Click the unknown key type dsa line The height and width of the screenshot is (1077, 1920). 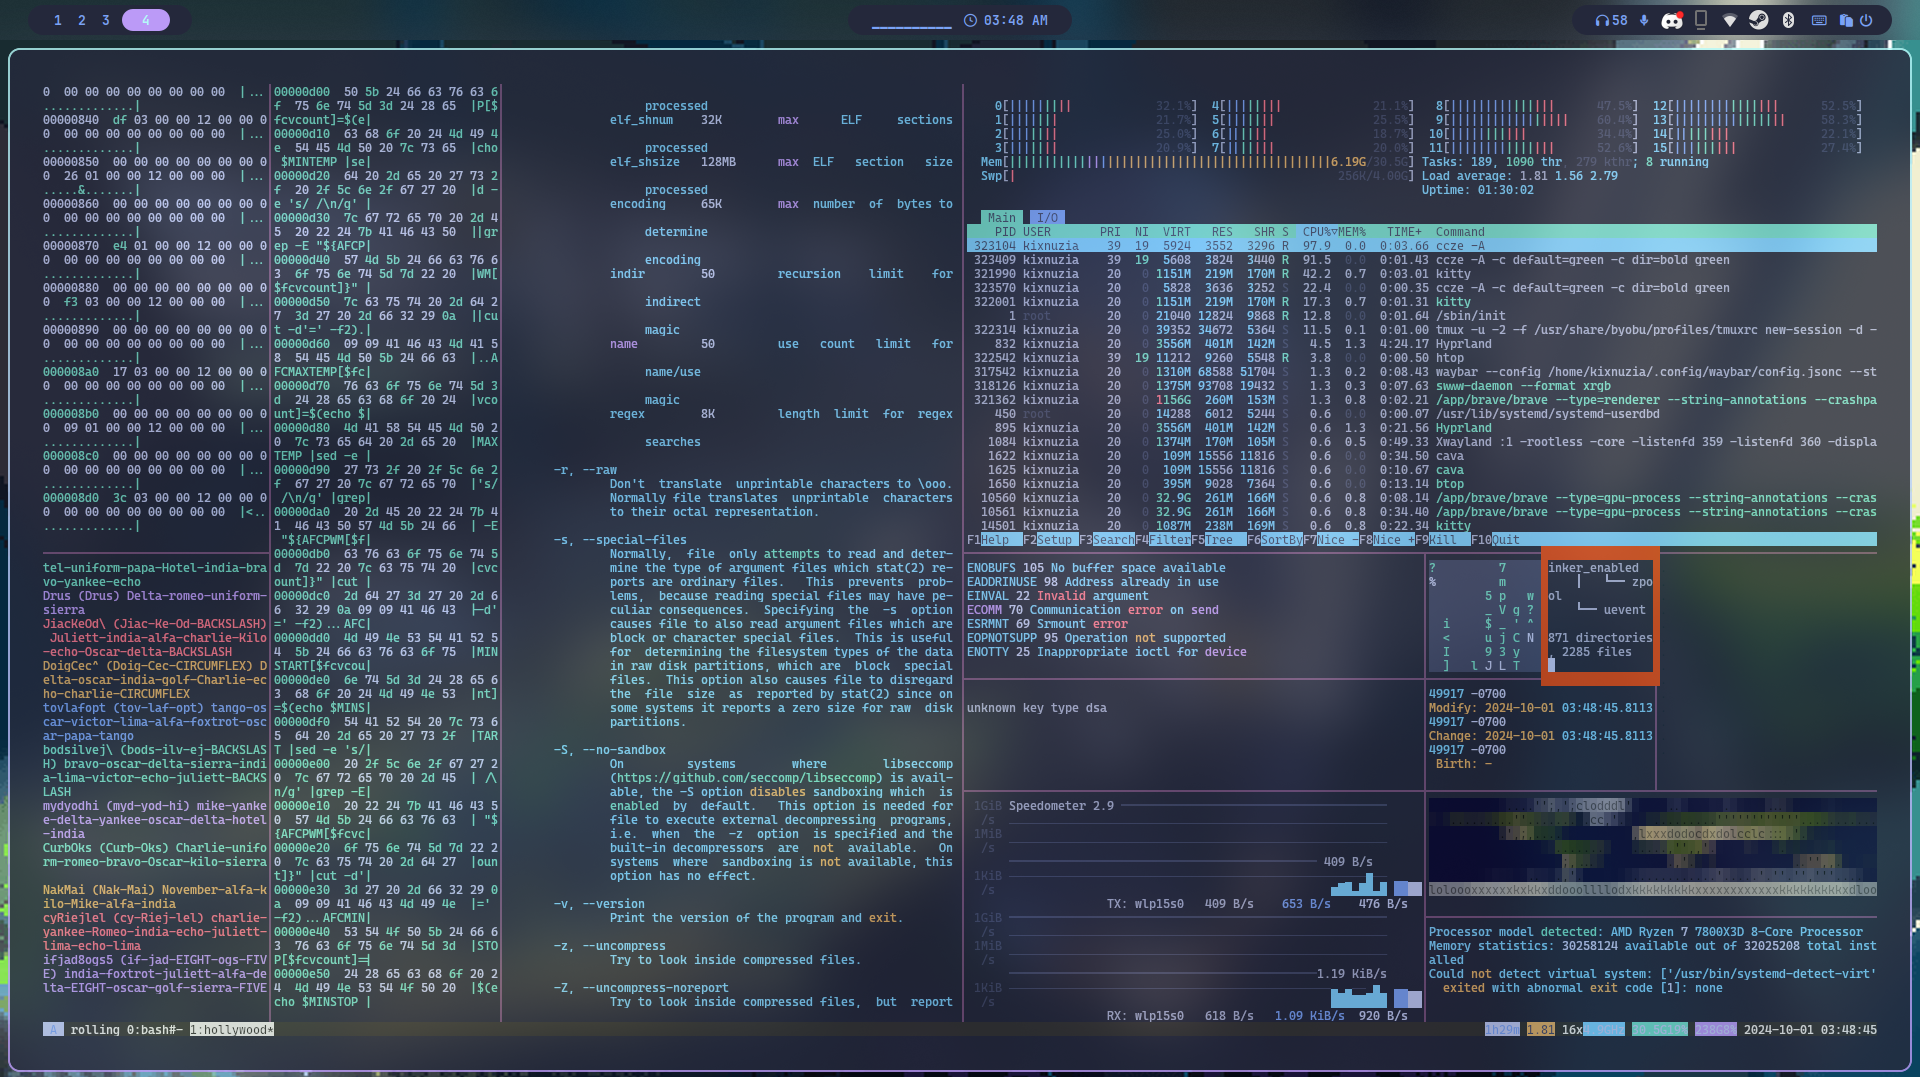coord(1037,708)
